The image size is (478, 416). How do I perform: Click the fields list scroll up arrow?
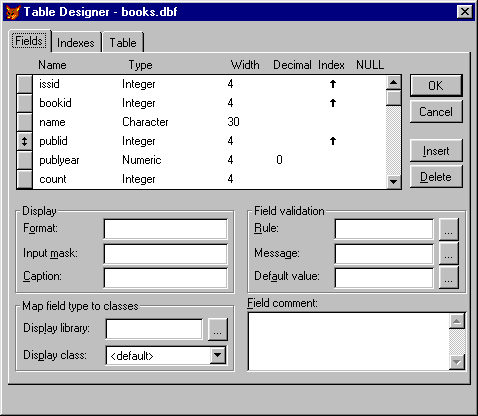tap(394, 82)
